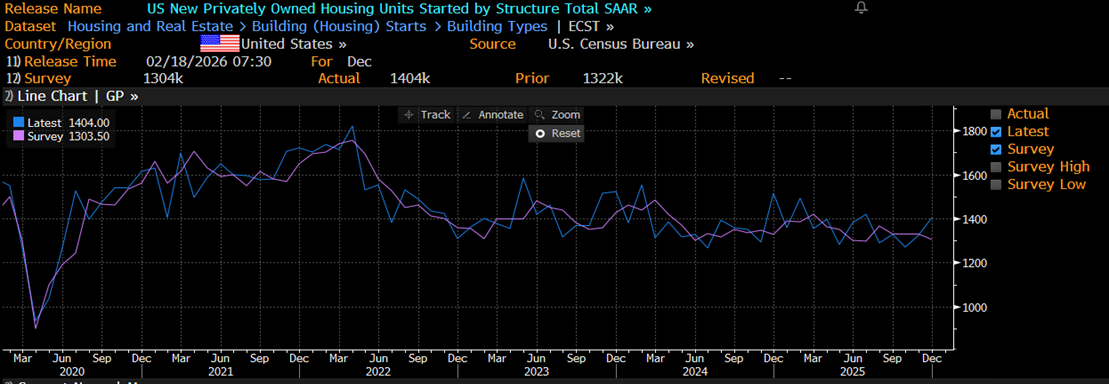Click release time 02/18/2026 07:30
1109x384 pixels.
coord(208,62)
